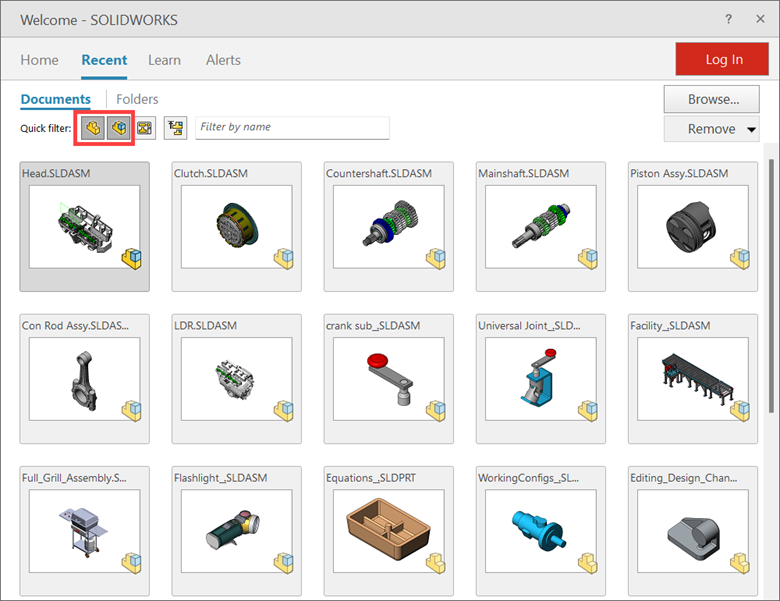Open the Alerts tab

(223, 60)
